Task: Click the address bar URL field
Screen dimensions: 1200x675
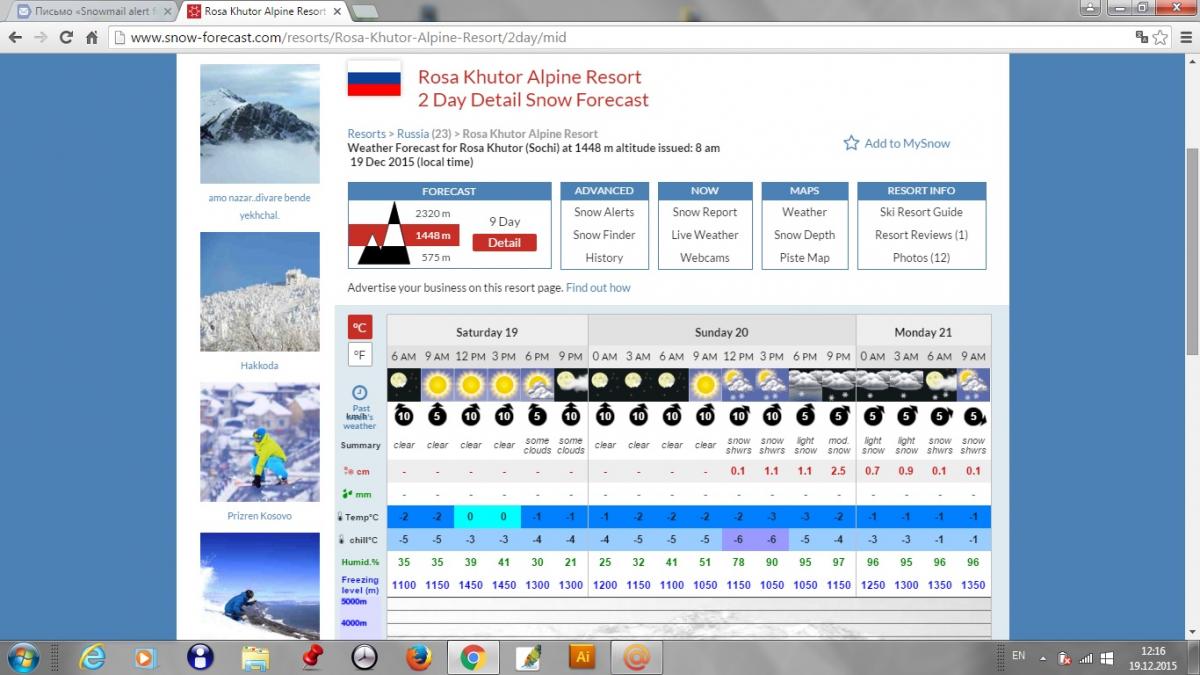Action: tap(620, 38)
